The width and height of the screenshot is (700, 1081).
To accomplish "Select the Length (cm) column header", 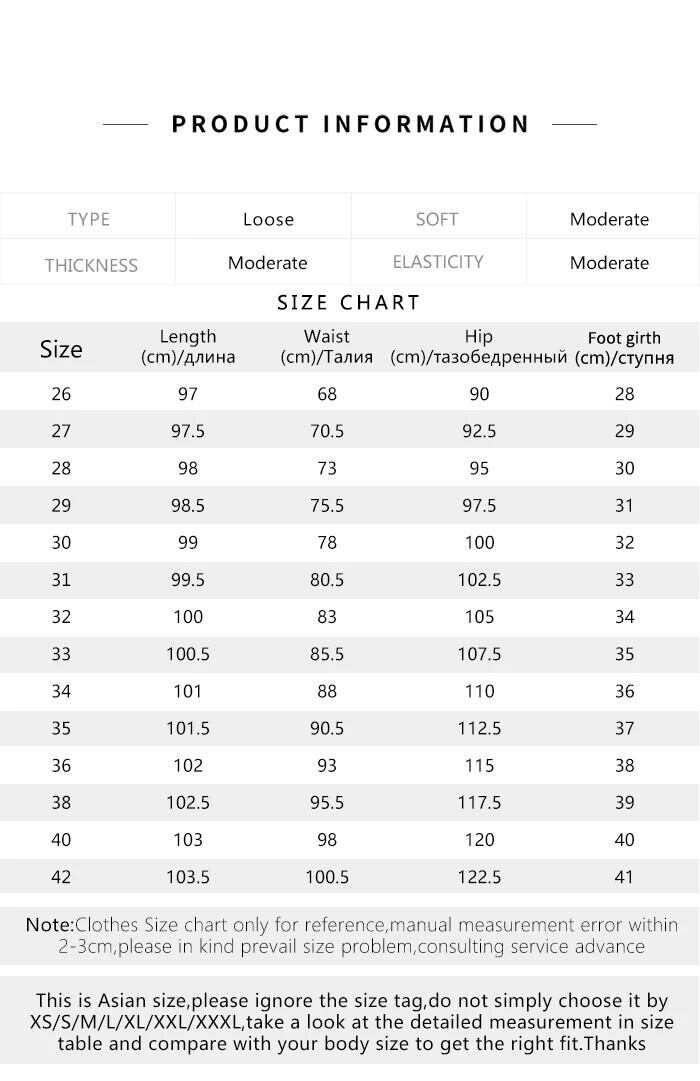I will pos(188,347).
